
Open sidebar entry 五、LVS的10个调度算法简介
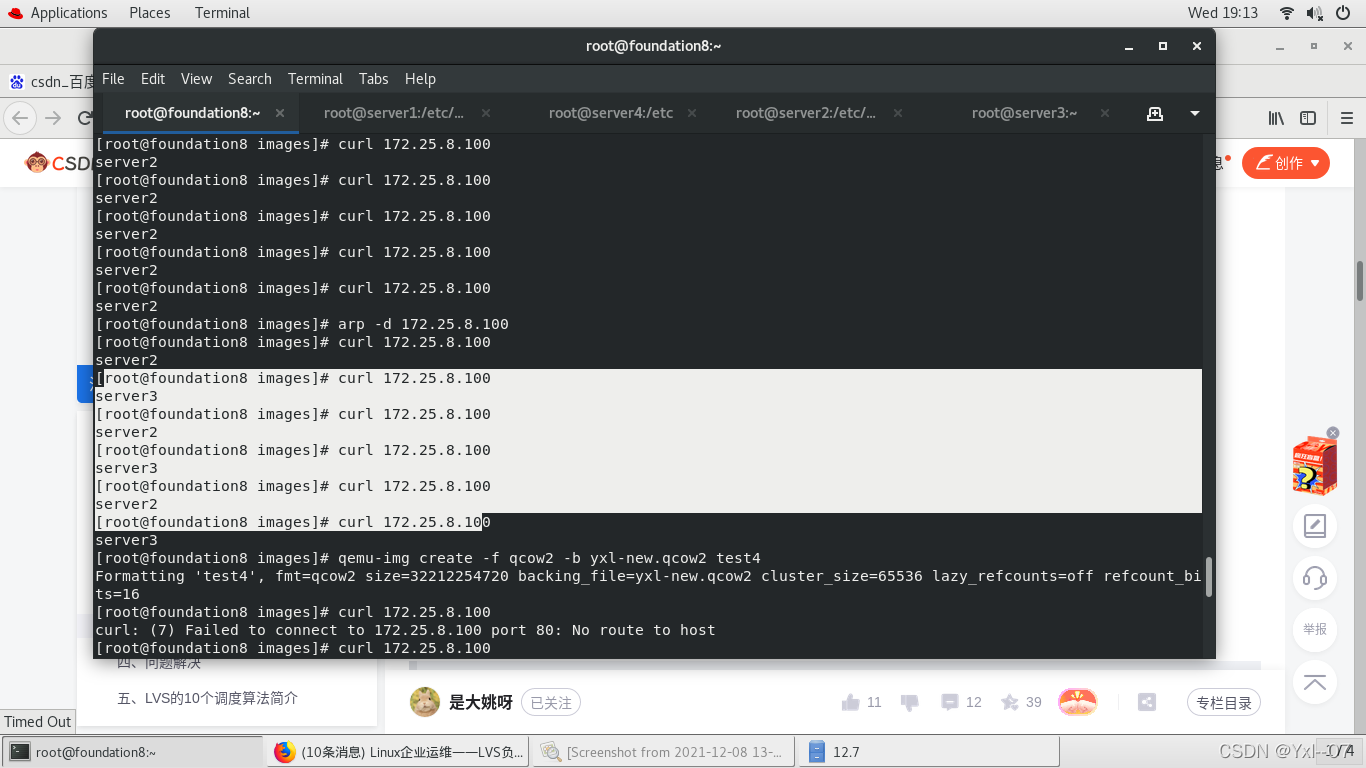207,698
